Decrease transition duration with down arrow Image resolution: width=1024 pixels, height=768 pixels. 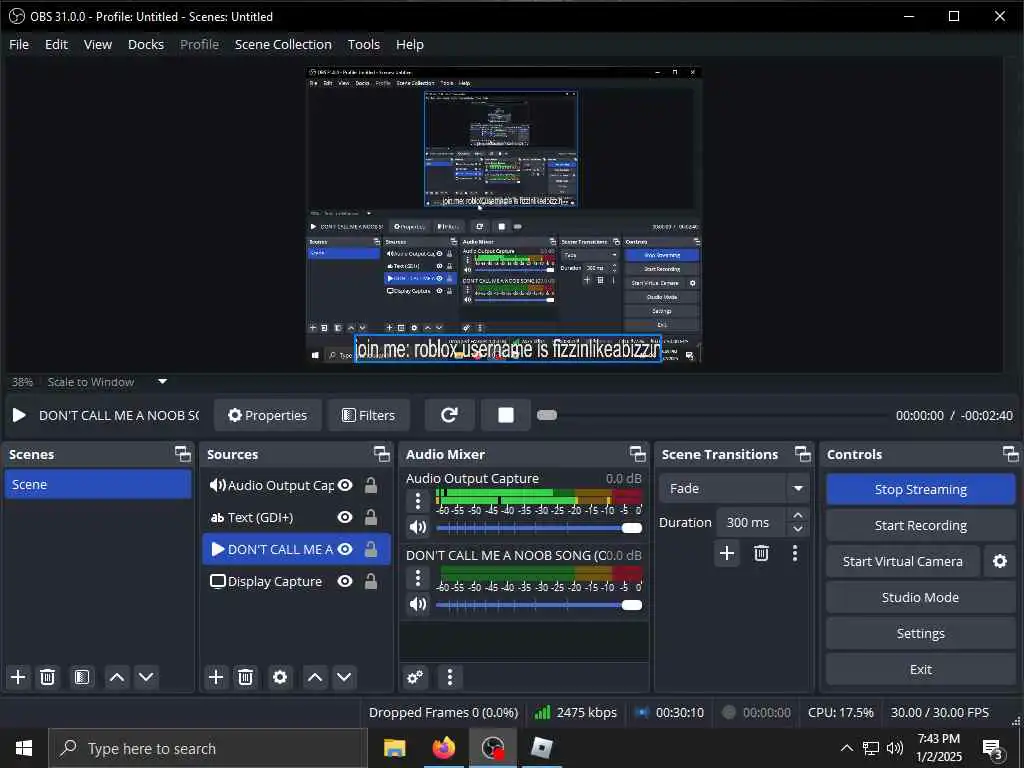coord(797,529)
